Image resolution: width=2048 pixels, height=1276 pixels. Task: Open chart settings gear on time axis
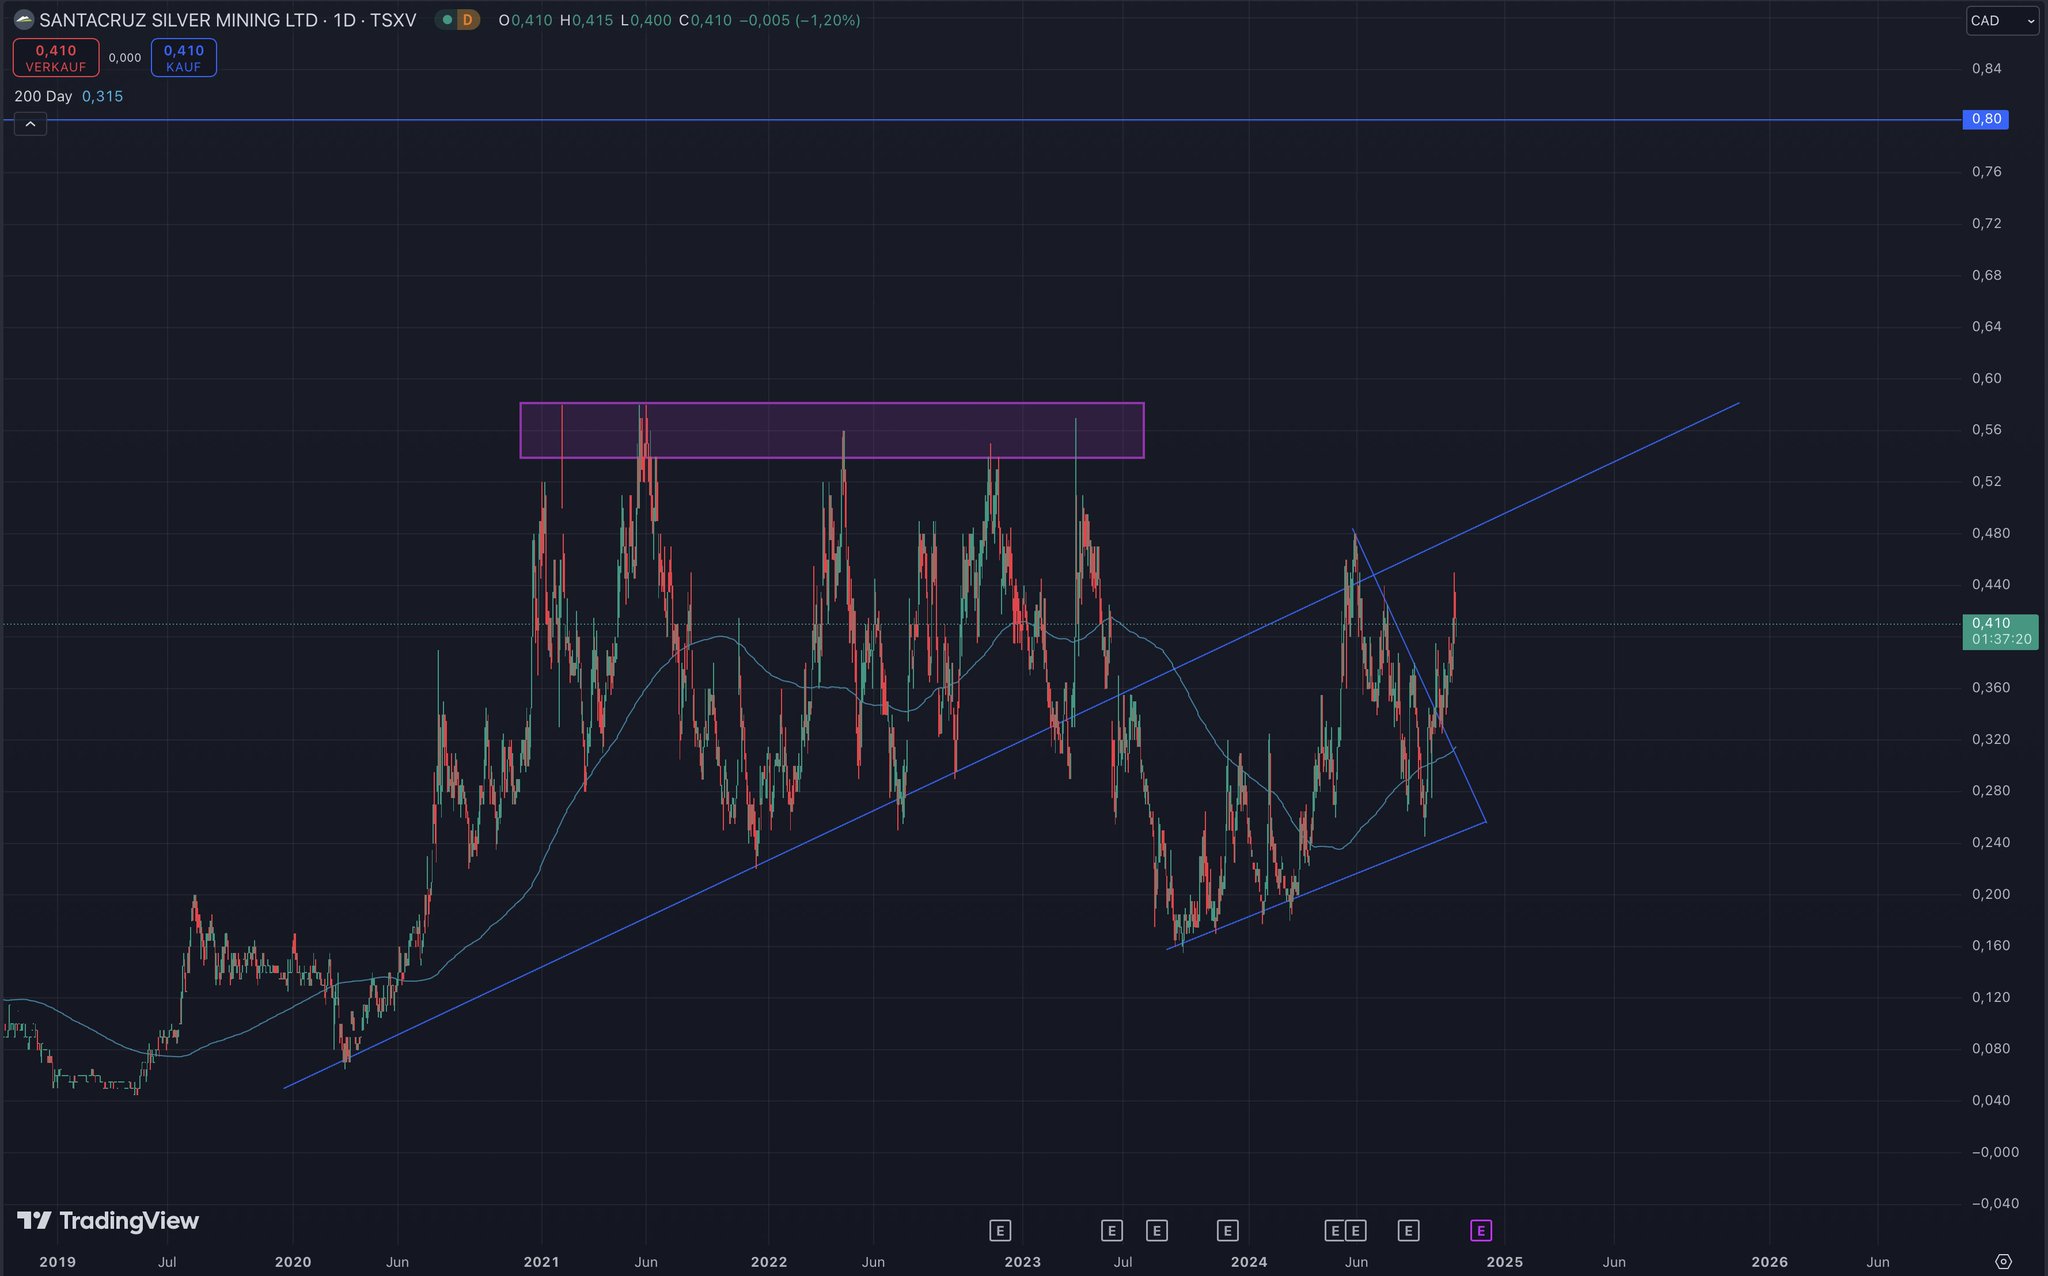click(2003, 1261)
